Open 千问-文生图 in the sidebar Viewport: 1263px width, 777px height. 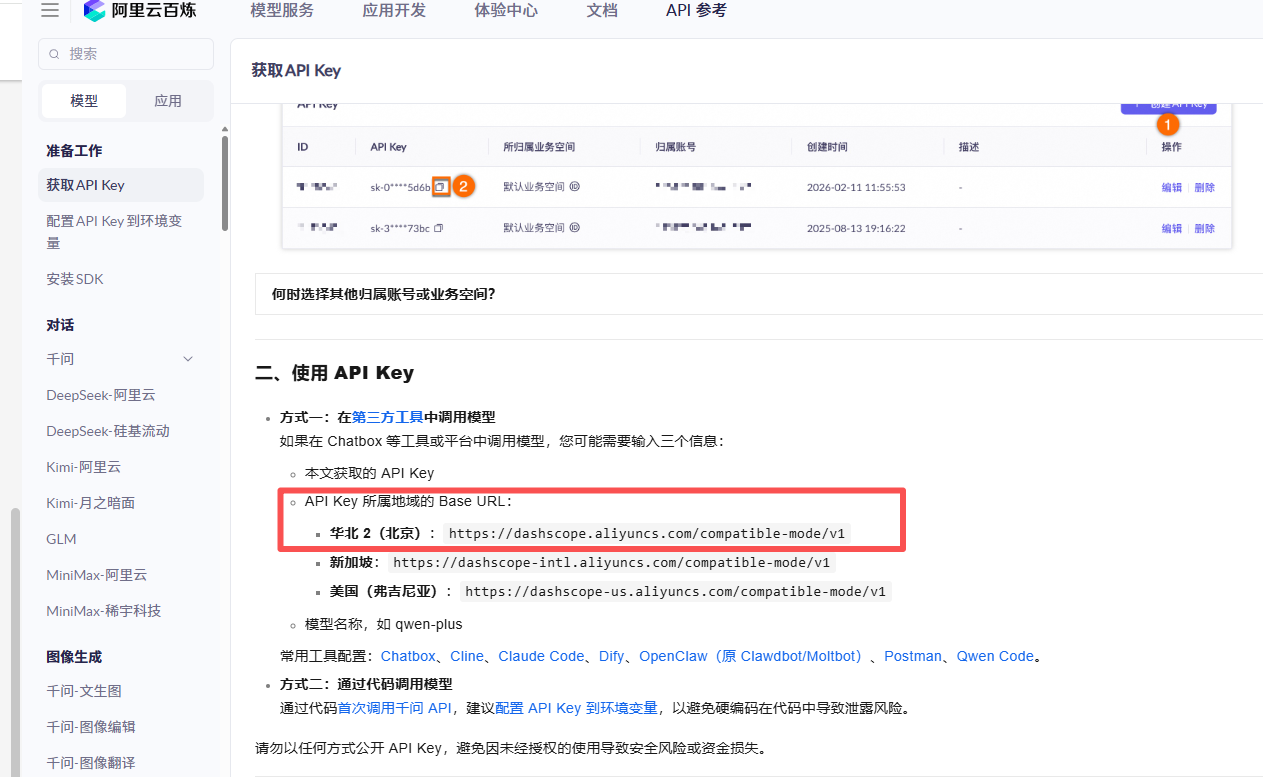(84, 691)
